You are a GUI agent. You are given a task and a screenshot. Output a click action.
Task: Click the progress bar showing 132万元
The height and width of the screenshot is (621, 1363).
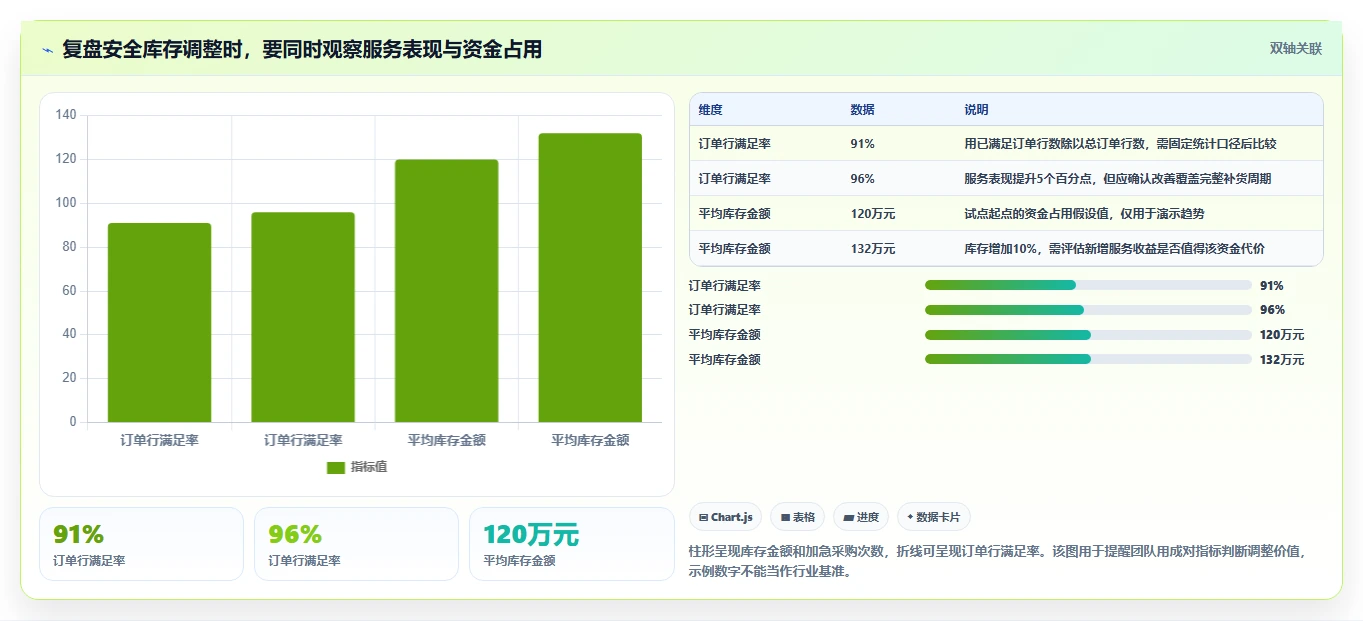[1088, 359]
